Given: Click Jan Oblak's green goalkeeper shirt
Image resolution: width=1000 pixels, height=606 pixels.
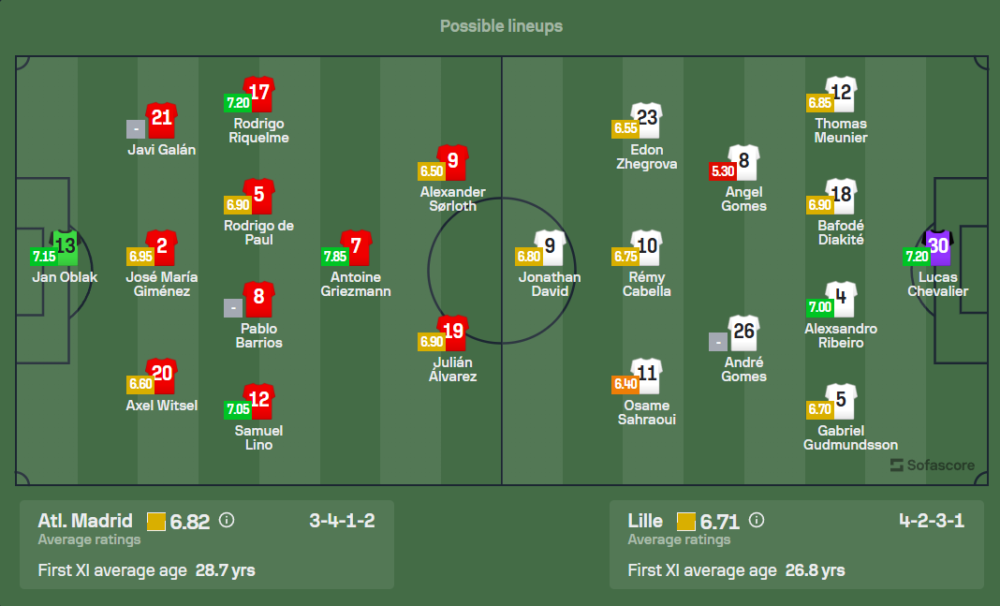Looking at the screenshot, I should pyautogui.click(x=65, y=246).
